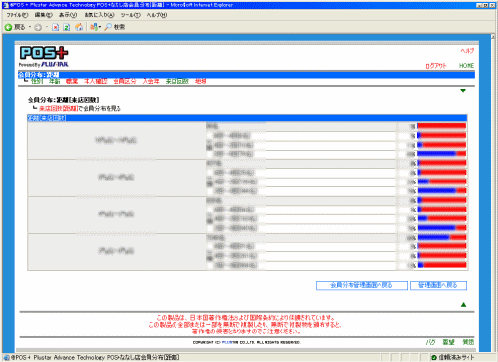Image resolution: width=498 pixels, height=362 pixels.
Task: Go back with the green 戻る arrow
Action: pyautogui.click(x=15, y=27)
